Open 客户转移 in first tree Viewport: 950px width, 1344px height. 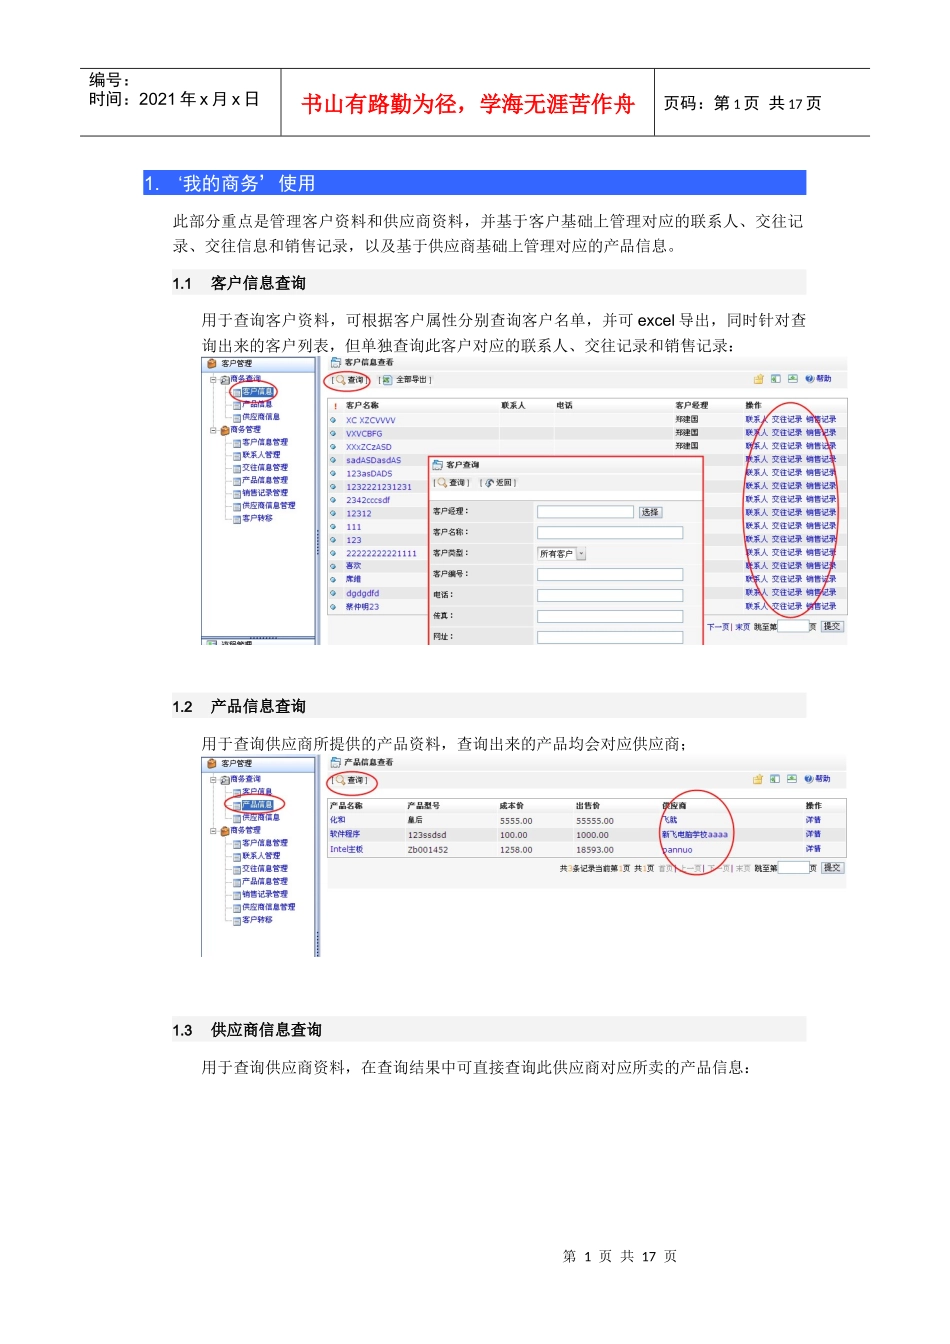[257, 518]
